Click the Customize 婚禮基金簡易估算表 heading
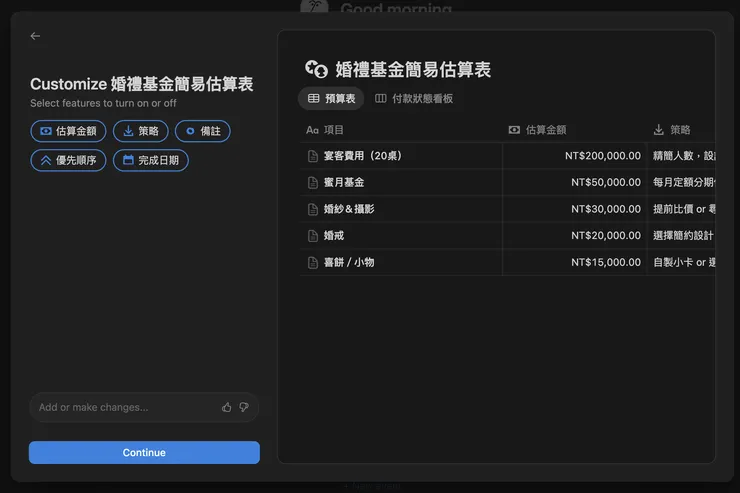 click(142, 84)
